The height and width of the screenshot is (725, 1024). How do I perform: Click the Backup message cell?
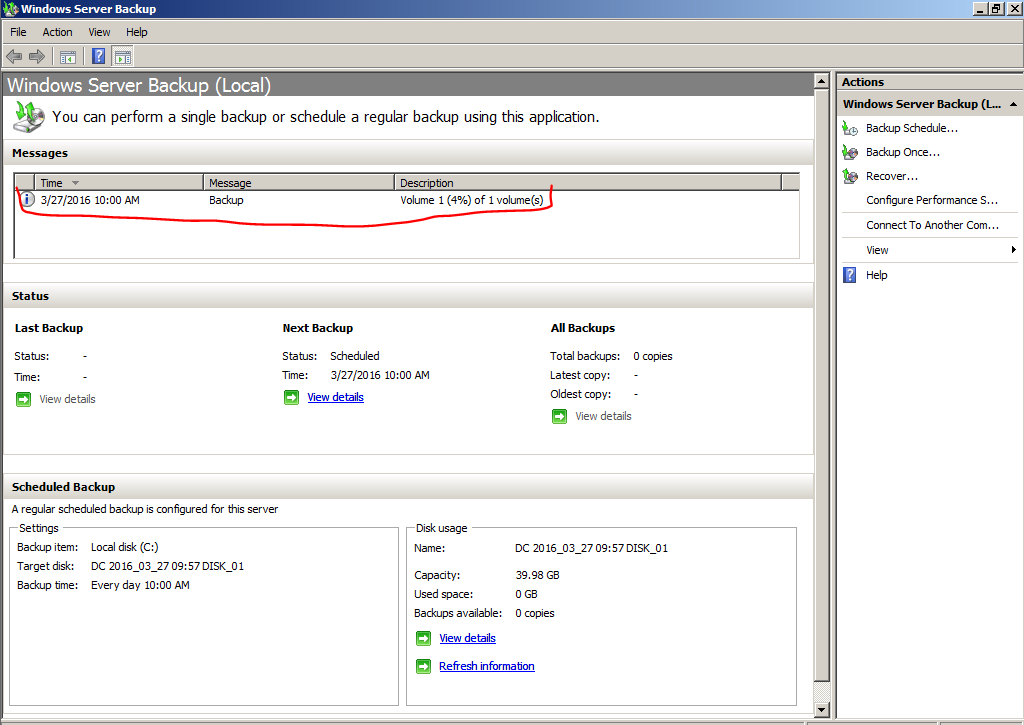click(x=226, y=200)
